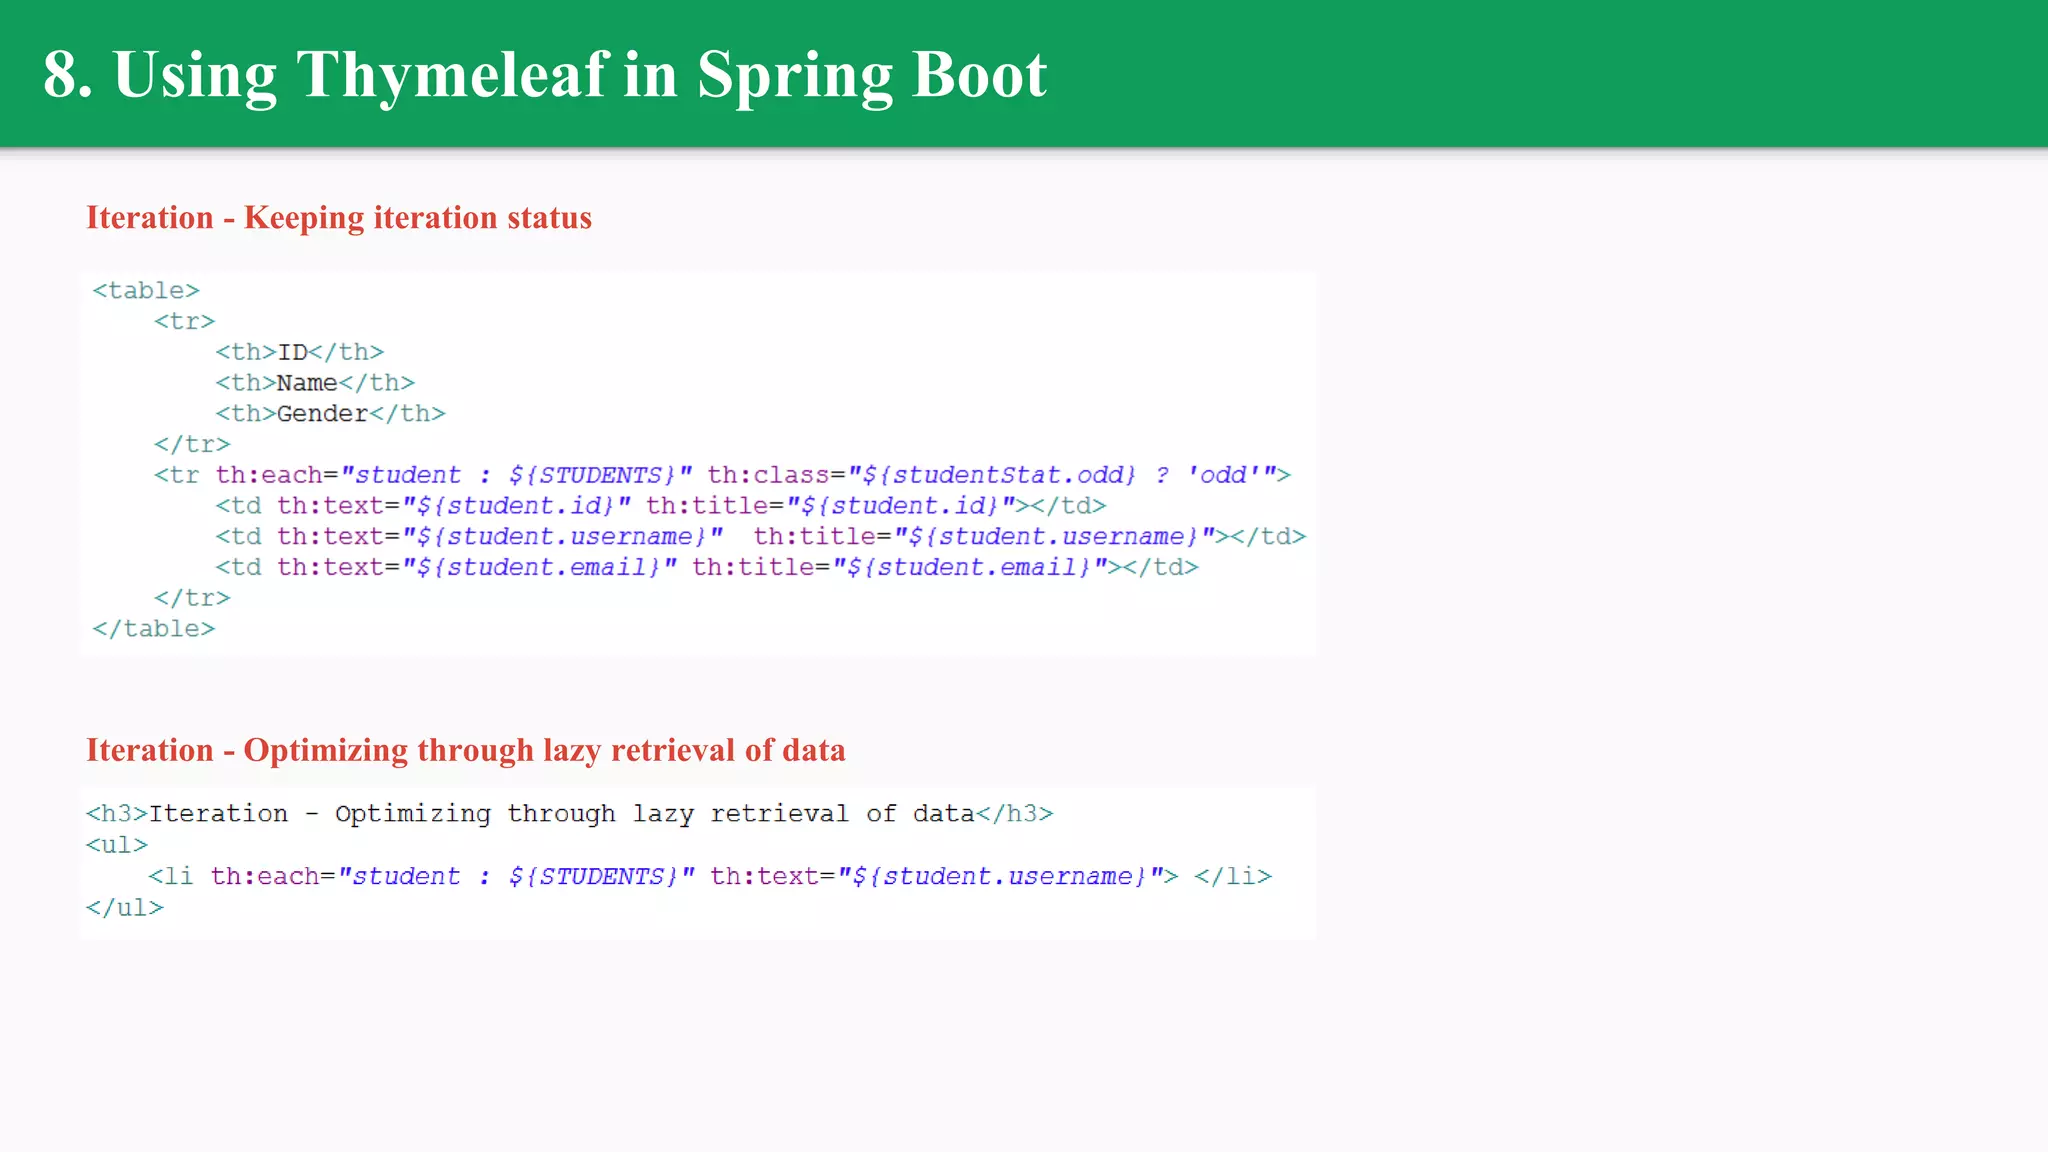Click the <th>ID</th> code line

point(299,352)
